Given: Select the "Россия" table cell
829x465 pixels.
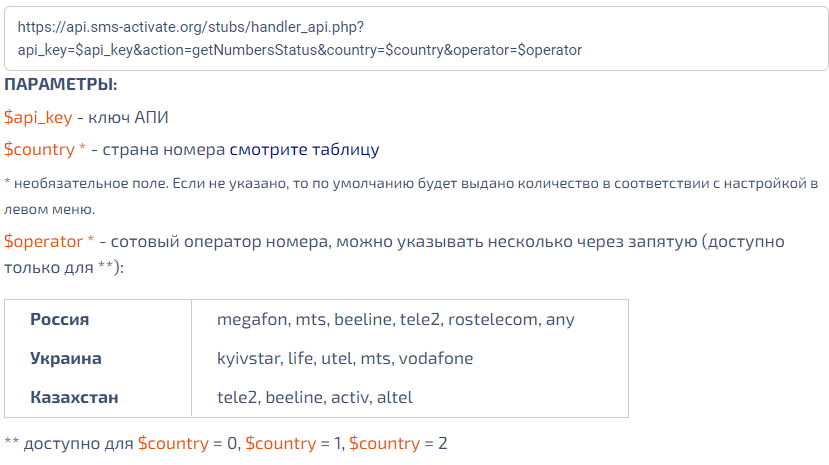Looking at the screenshot, I should (x=60, y=320).
